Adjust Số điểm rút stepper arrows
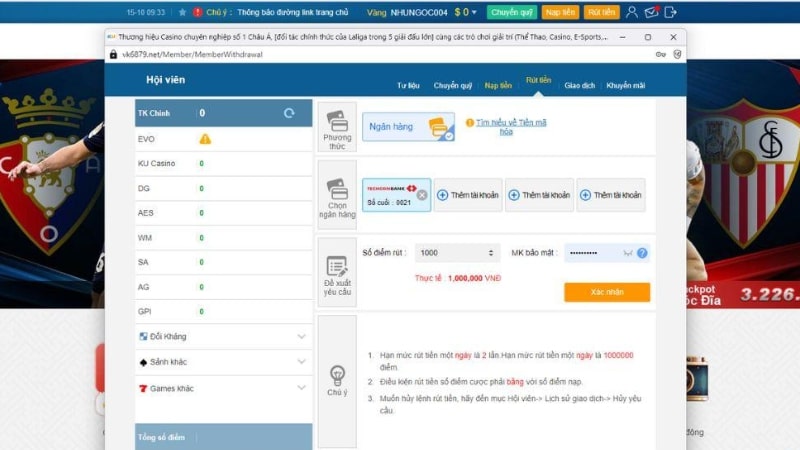The width and height of the screenshot is (800, 450). coord(490,253)
